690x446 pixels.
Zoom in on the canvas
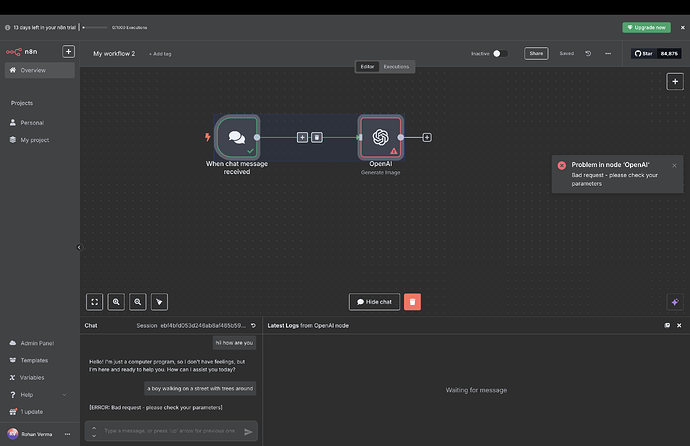tap(116, 302)
